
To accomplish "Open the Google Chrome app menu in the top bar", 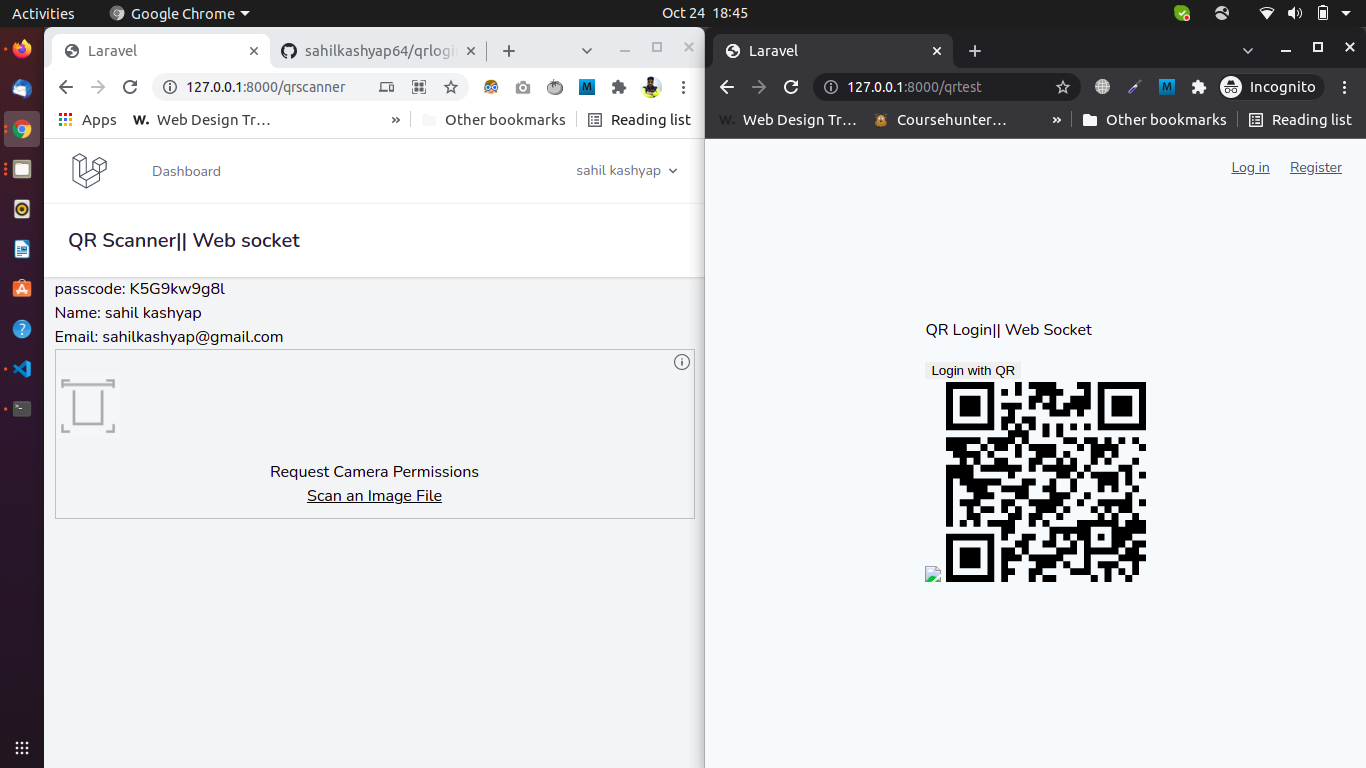I will [x=180, y=13].
